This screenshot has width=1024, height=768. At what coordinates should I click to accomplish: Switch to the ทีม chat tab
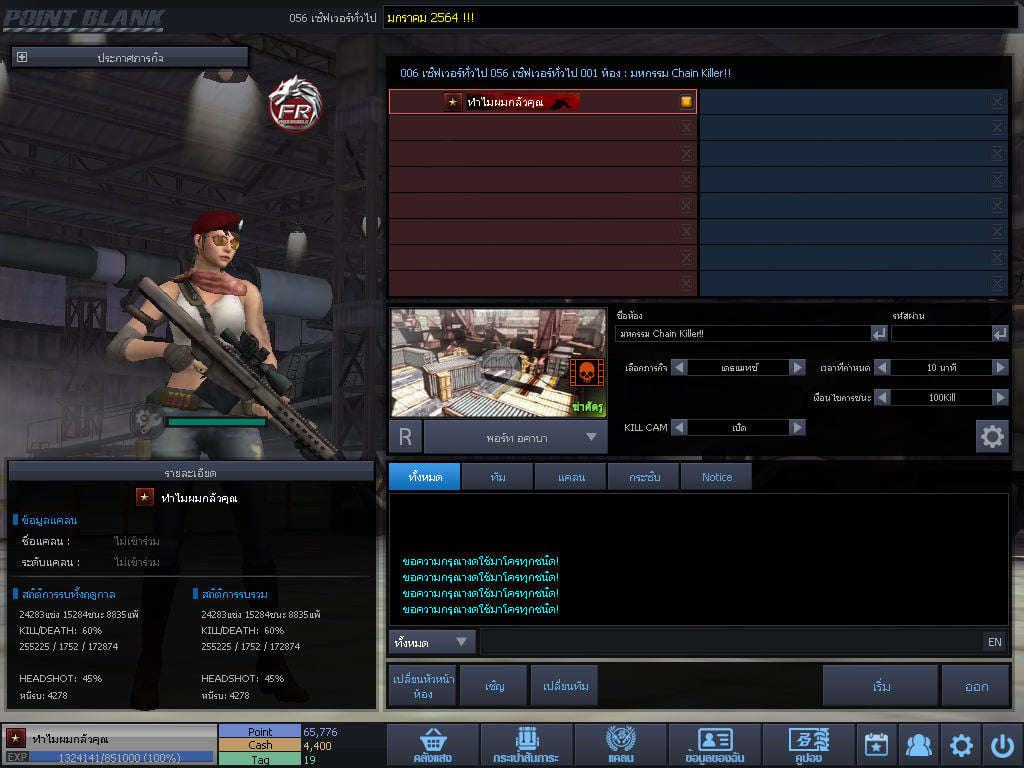click(498, 477)
